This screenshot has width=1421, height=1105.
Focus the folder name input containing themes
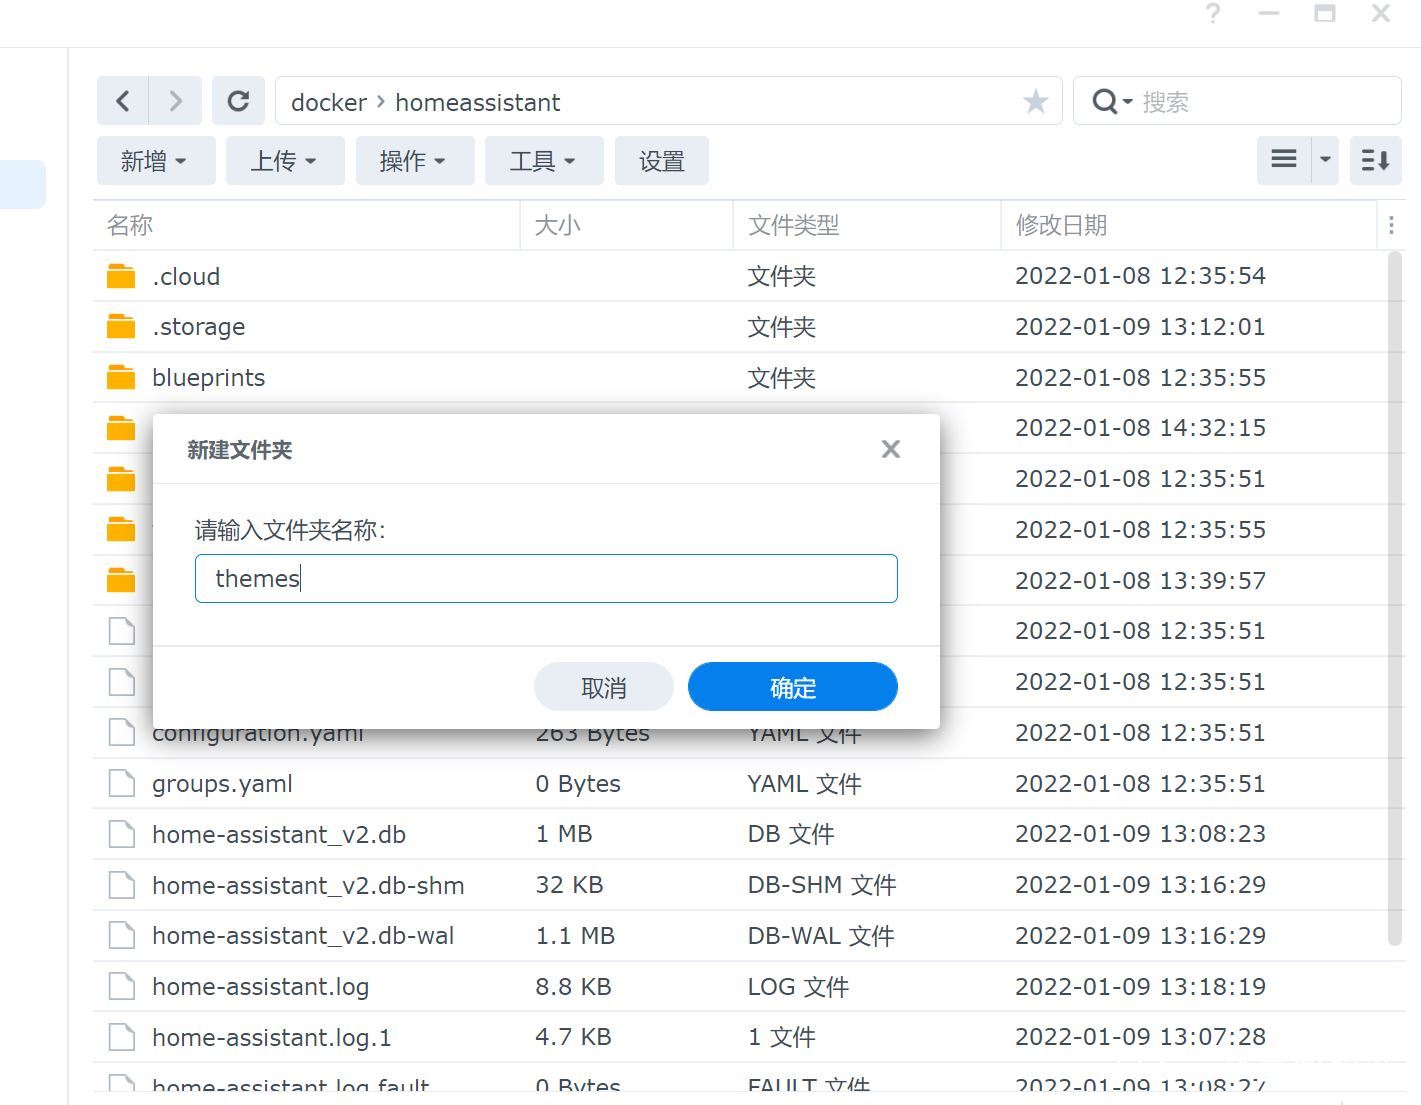click(x=546, y=578)
